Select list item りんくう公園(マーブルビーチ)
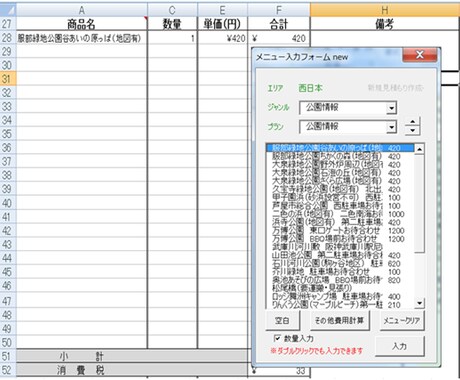 tap(340, 304)
